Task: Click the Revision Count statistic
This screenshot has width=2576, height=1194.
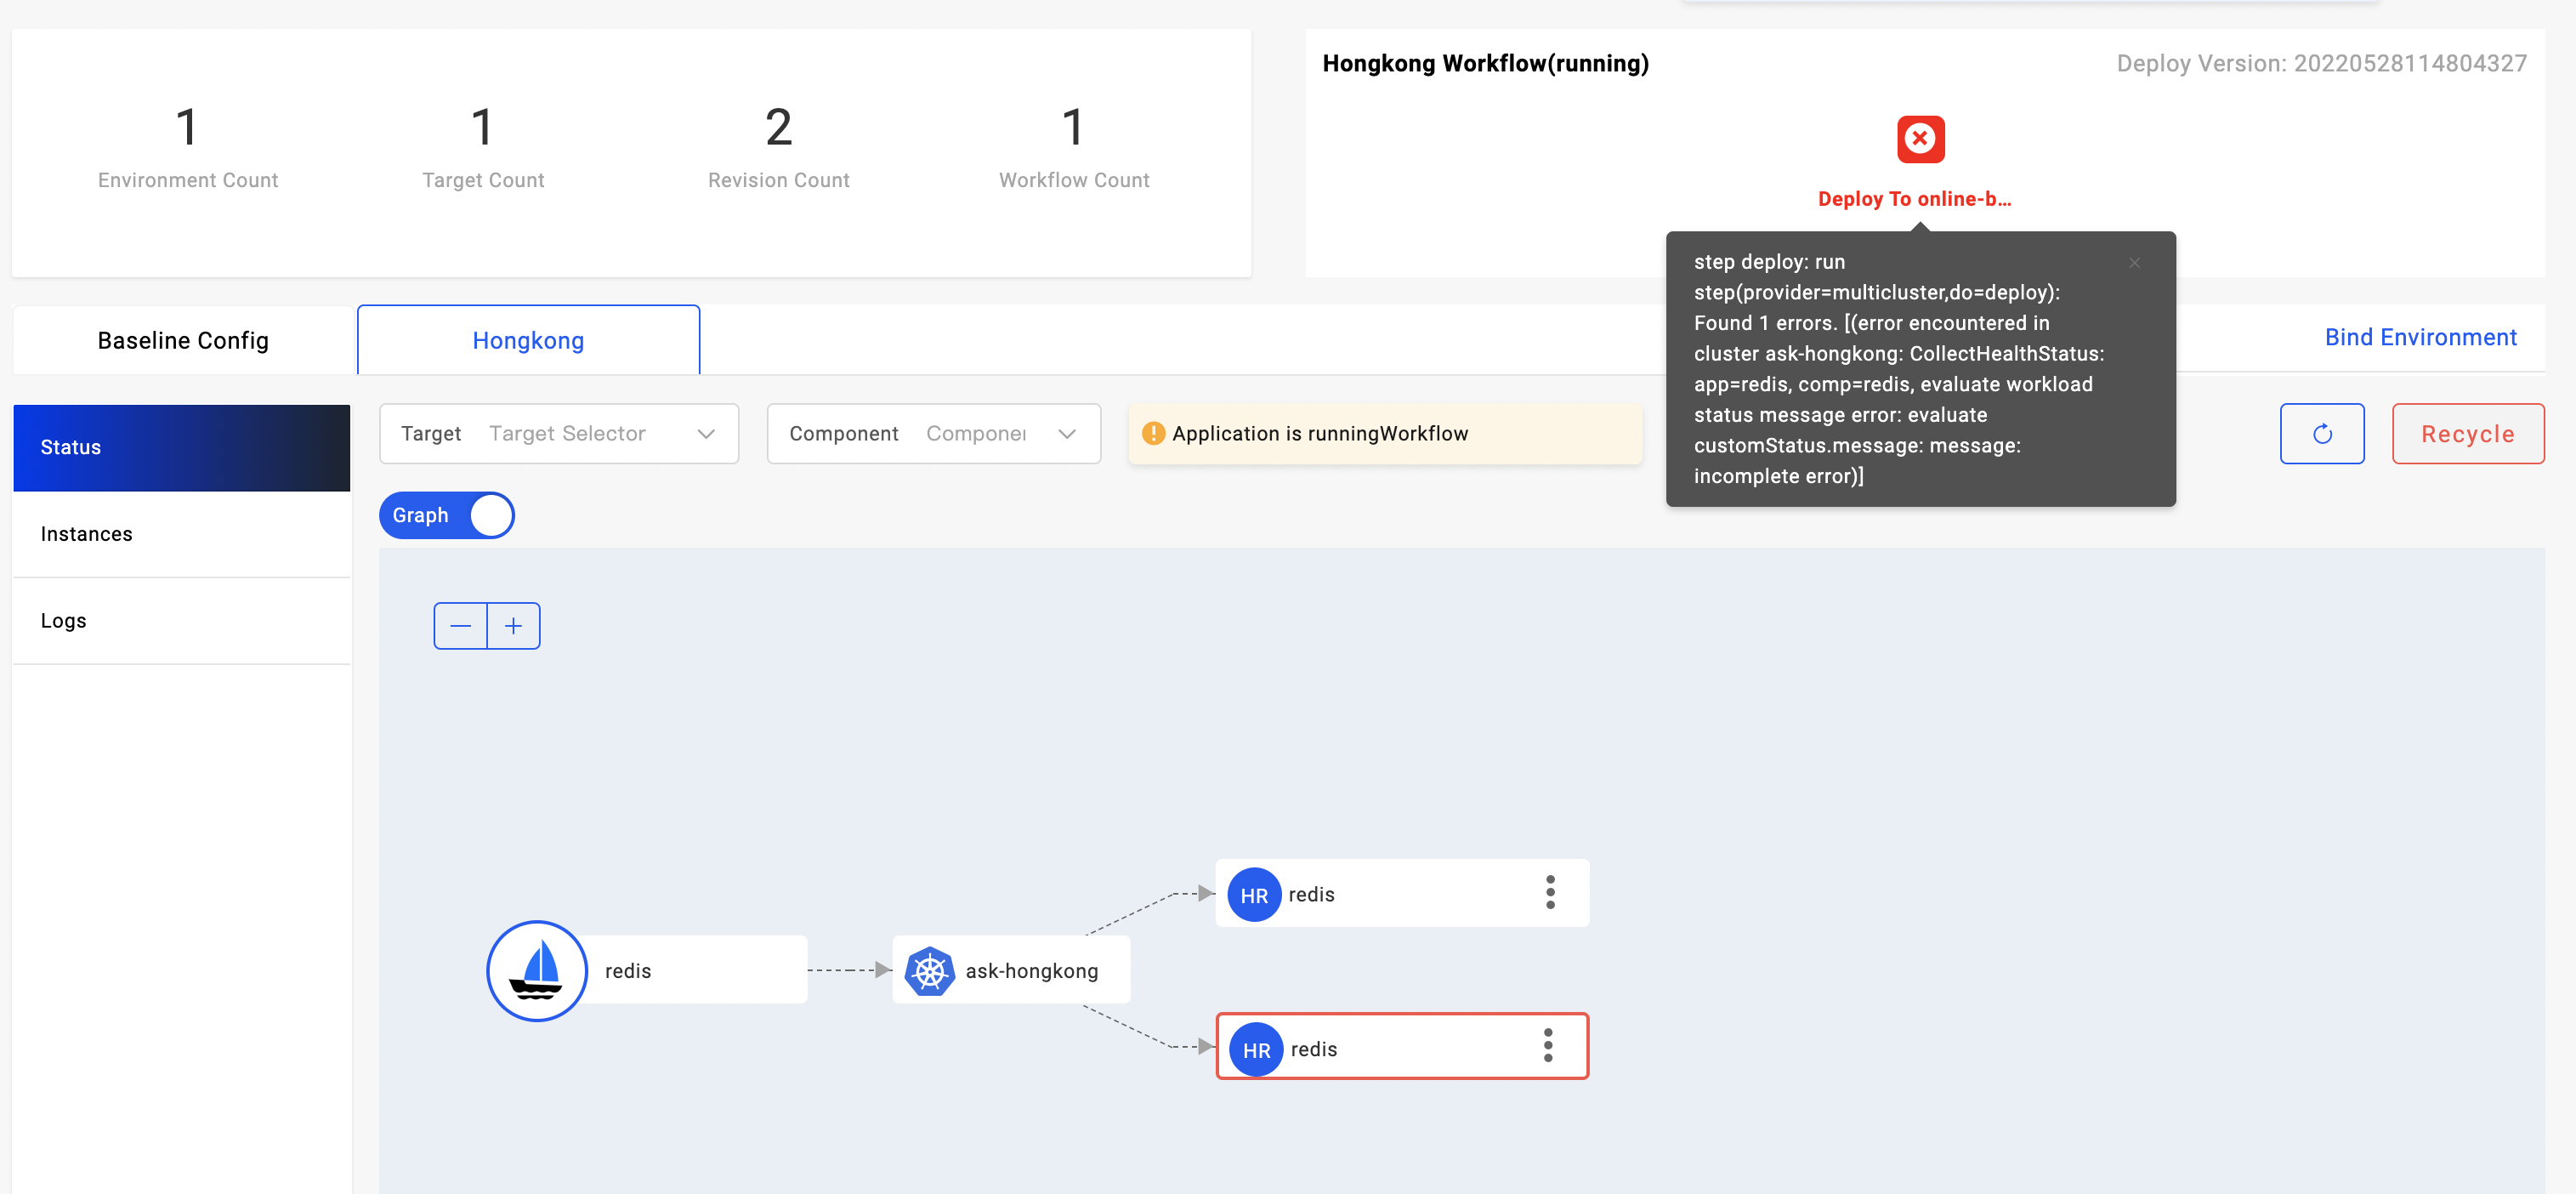Action: tap(778, 146)
